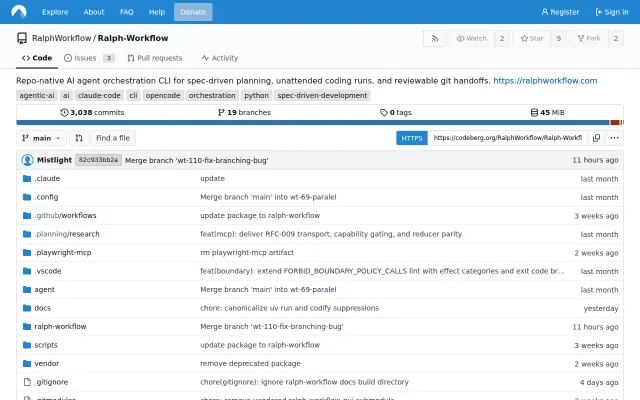Open the .planning/research folder
Screen dimensions: 640x400
coord(67,234)
